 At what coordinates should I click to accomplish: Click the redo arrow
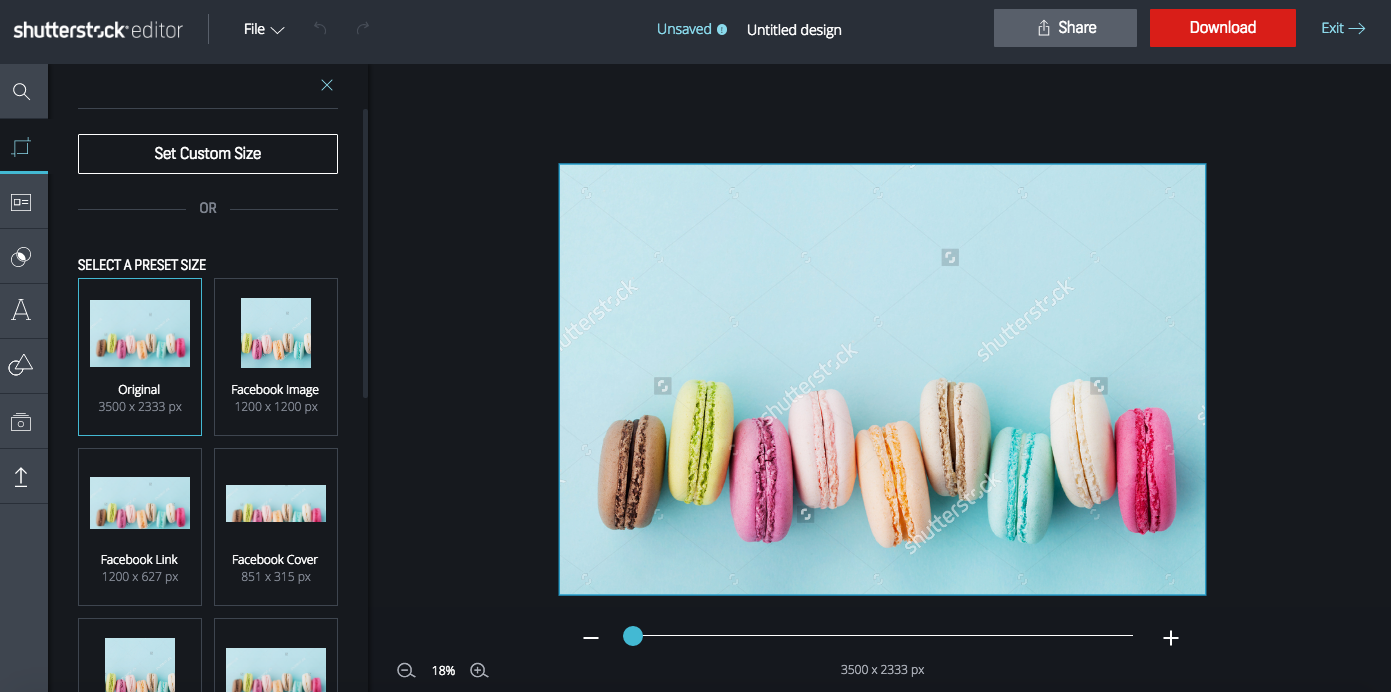click(x=363, y=29)
